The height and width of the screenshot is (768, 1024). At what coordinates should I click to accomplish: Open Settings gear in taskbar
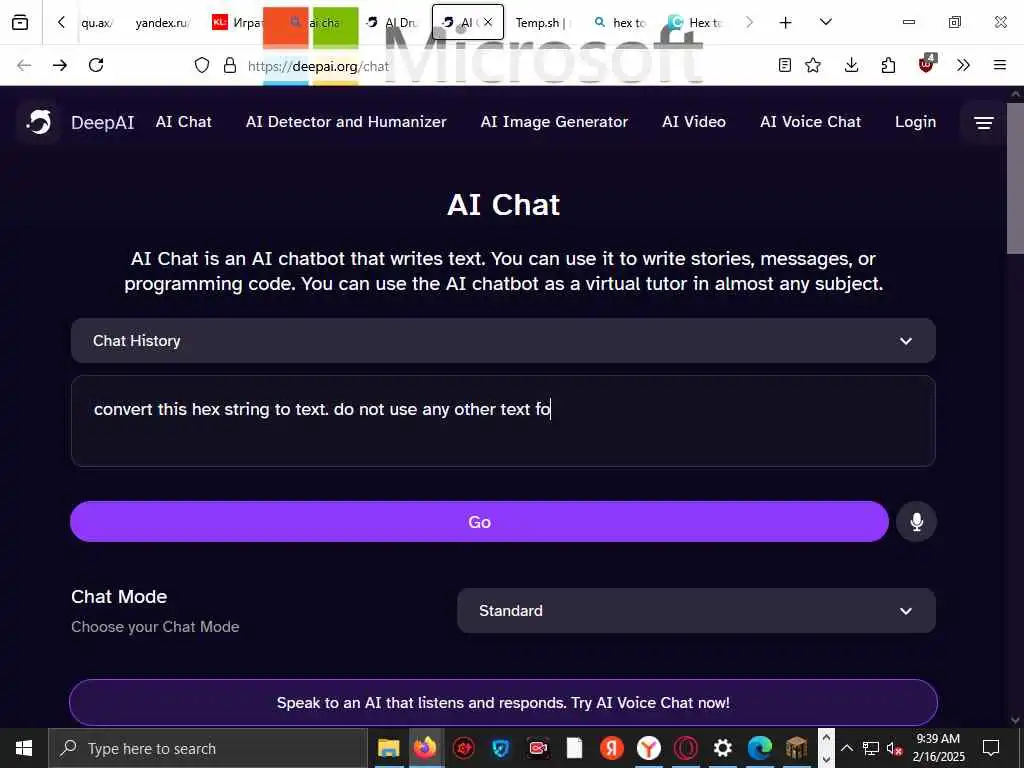click(722, 748)
